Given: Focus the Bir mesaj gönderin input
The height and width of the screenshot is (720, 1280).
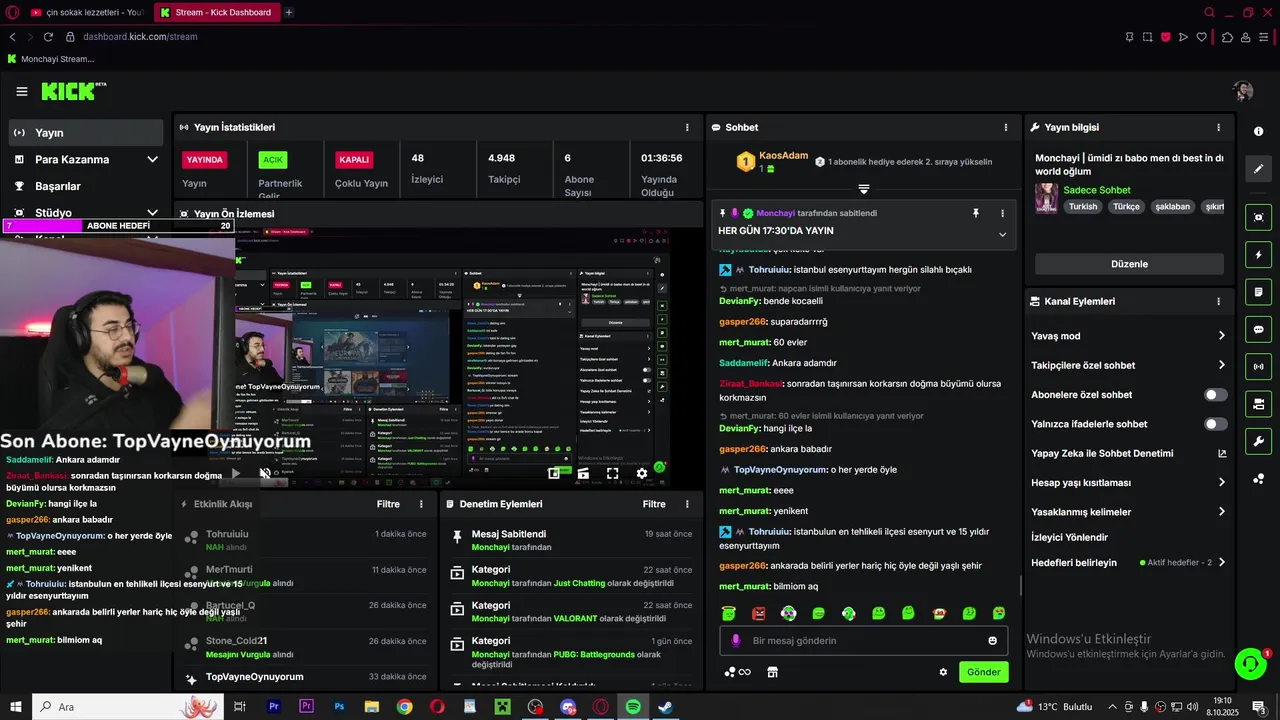Looking at the screenshot, I should [864, 641].
